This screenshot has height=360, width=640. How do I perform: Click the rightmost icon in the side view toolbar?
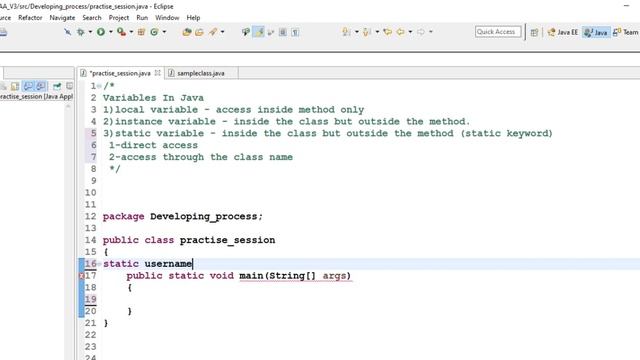[x=69, y=86]
